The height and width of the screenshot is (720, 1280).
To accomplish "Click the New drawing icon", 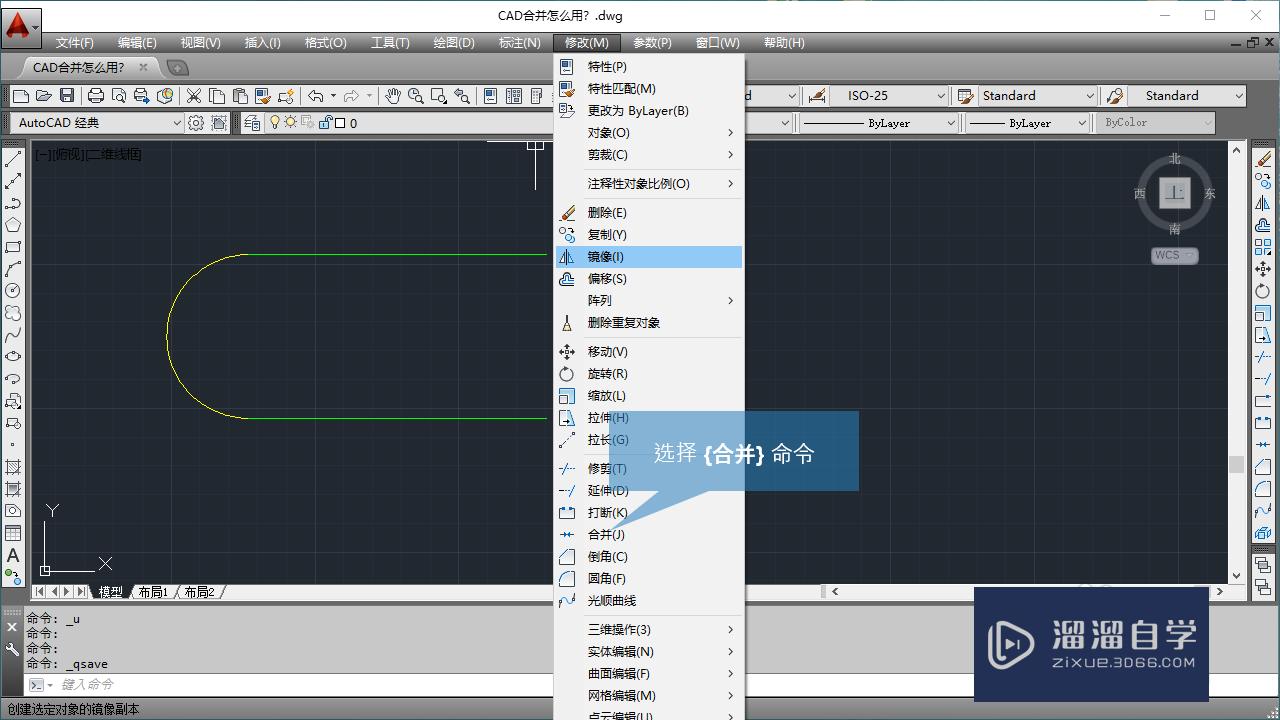I will click(x=21, y=96).
